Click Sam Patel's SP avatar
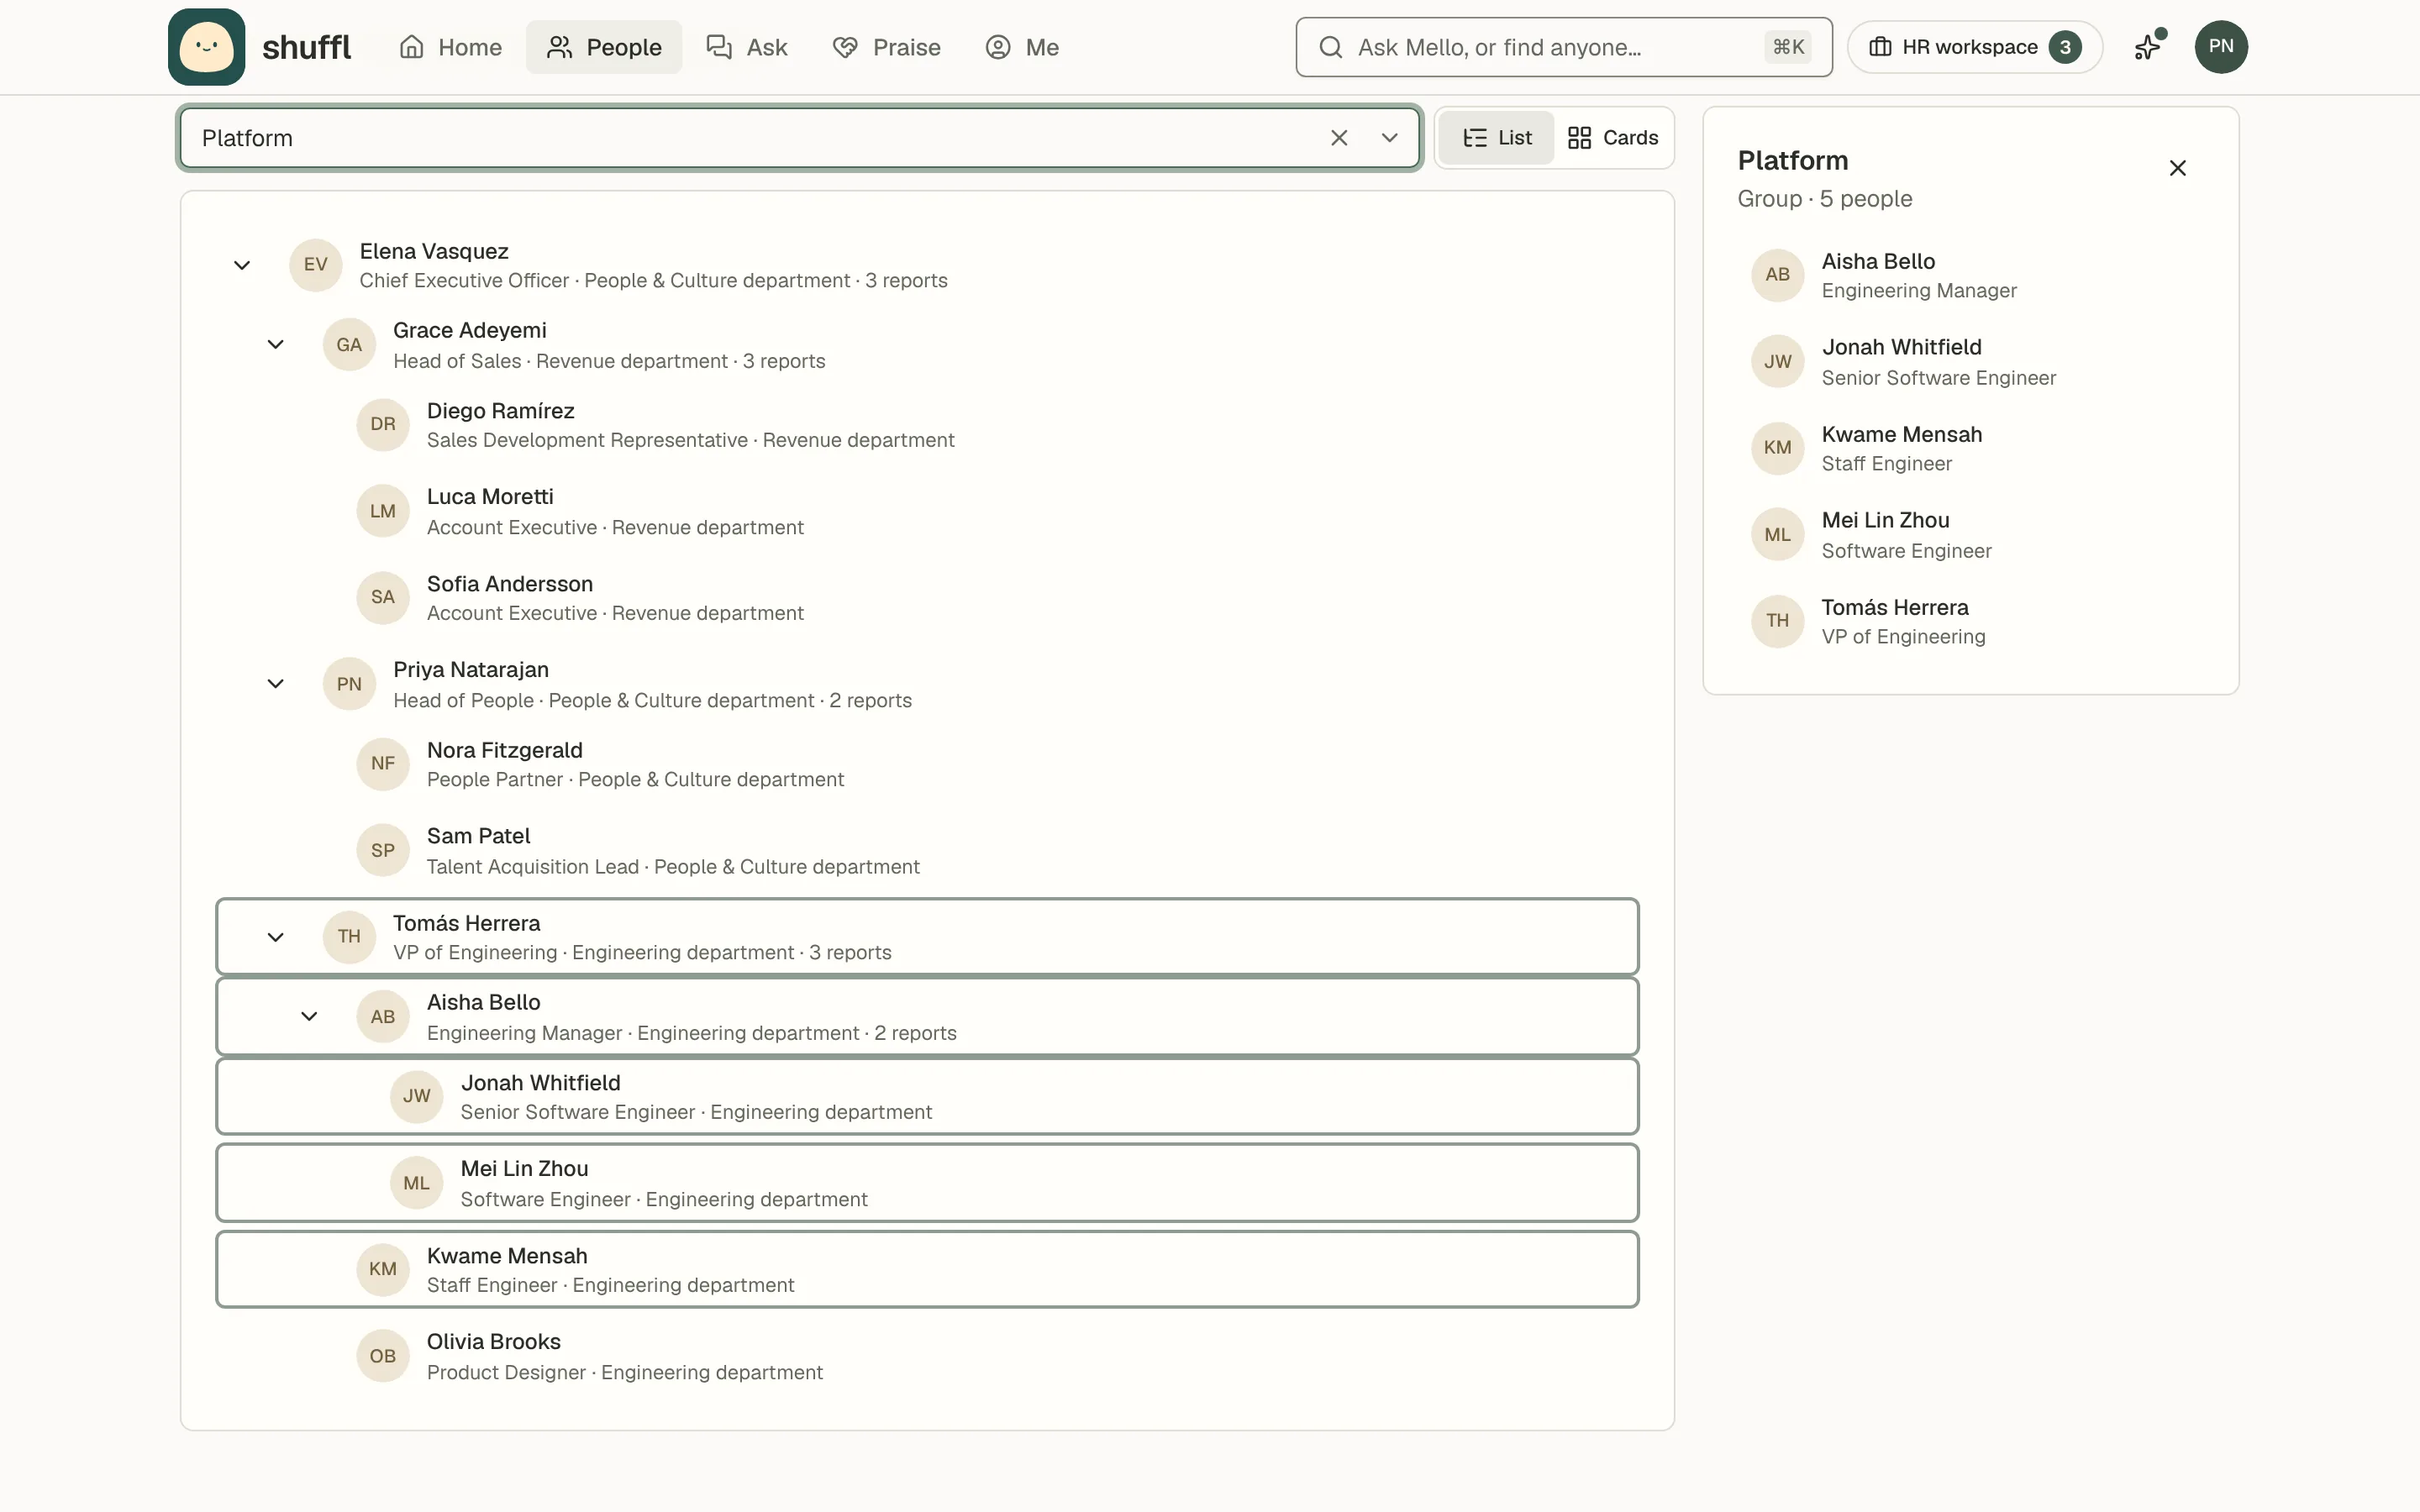 383,850
